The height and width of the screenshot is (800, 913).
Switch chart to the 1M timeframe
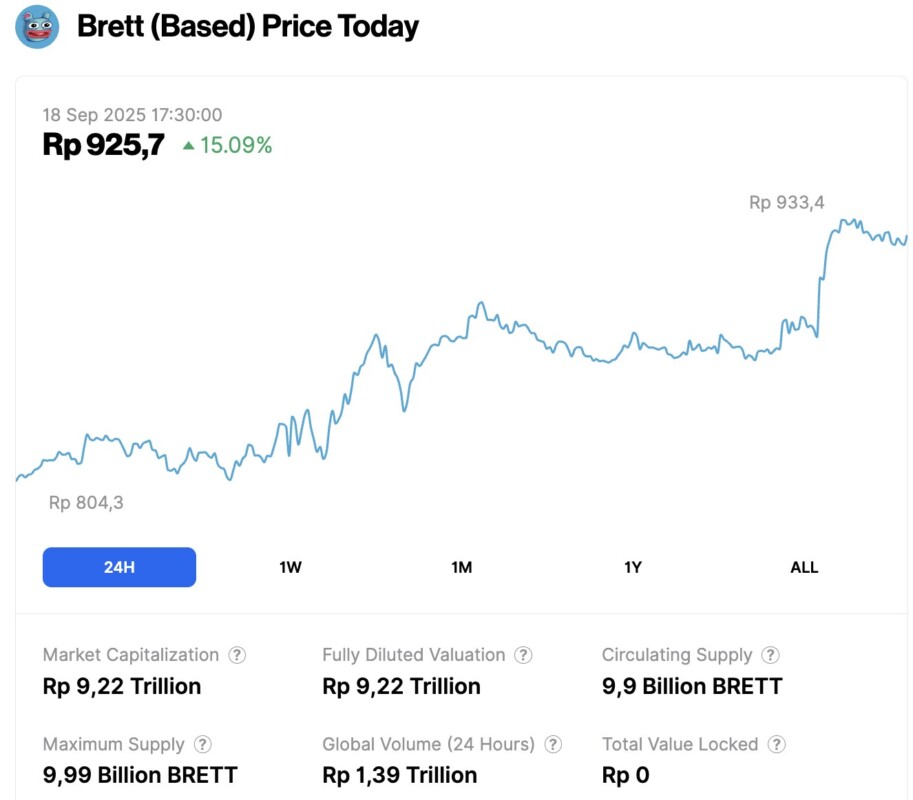[461, 567]
